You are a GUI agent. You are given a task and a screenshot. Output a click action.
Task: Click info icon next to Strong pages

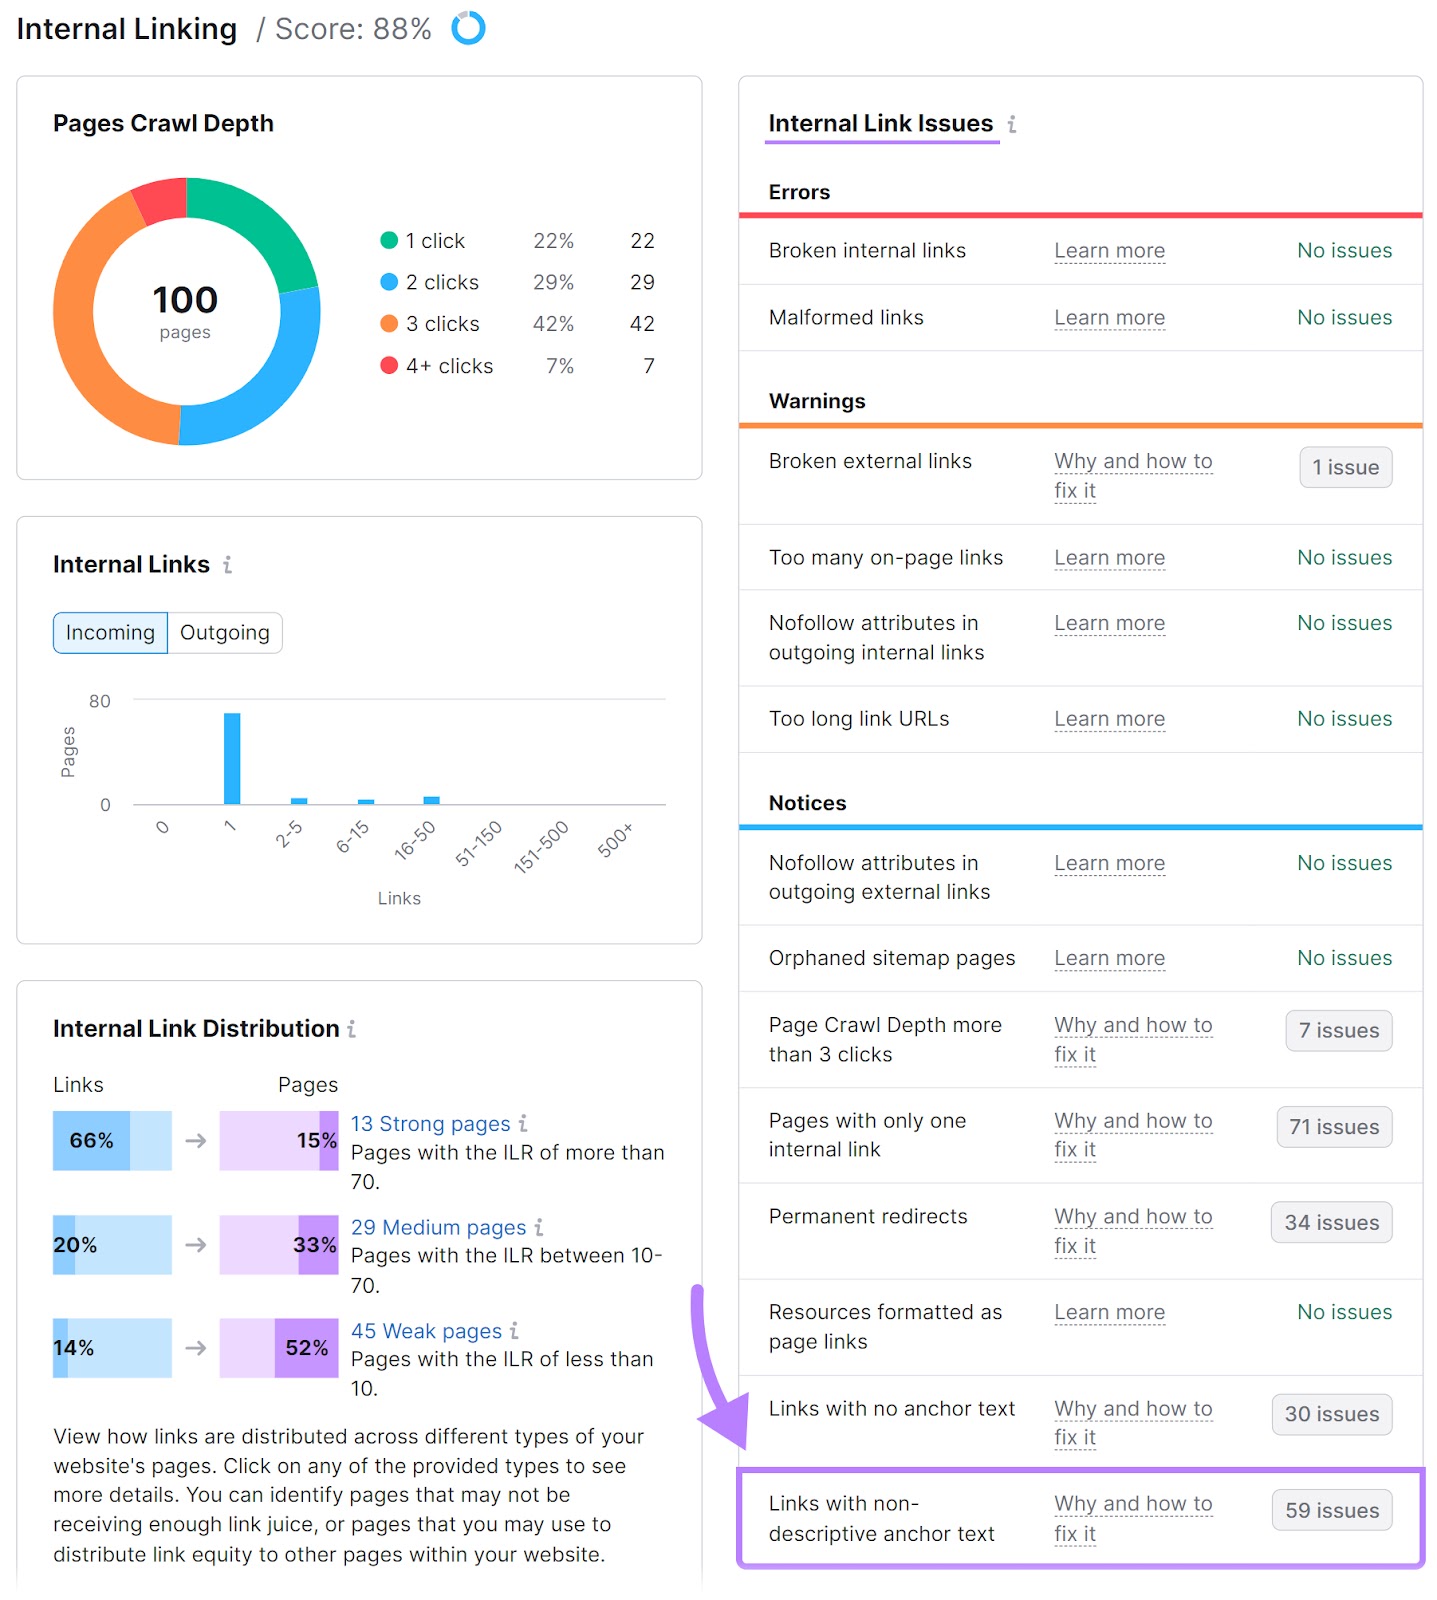[x=523, y=1124]
